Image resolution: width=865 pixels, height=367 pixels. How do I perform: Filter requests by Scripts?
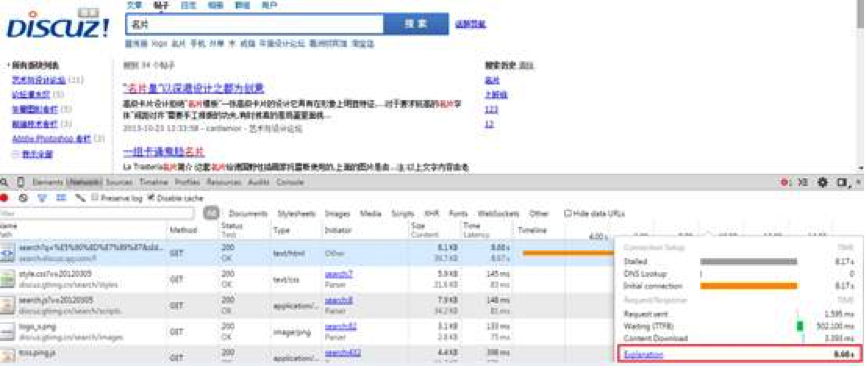click(x=403, y=214)
